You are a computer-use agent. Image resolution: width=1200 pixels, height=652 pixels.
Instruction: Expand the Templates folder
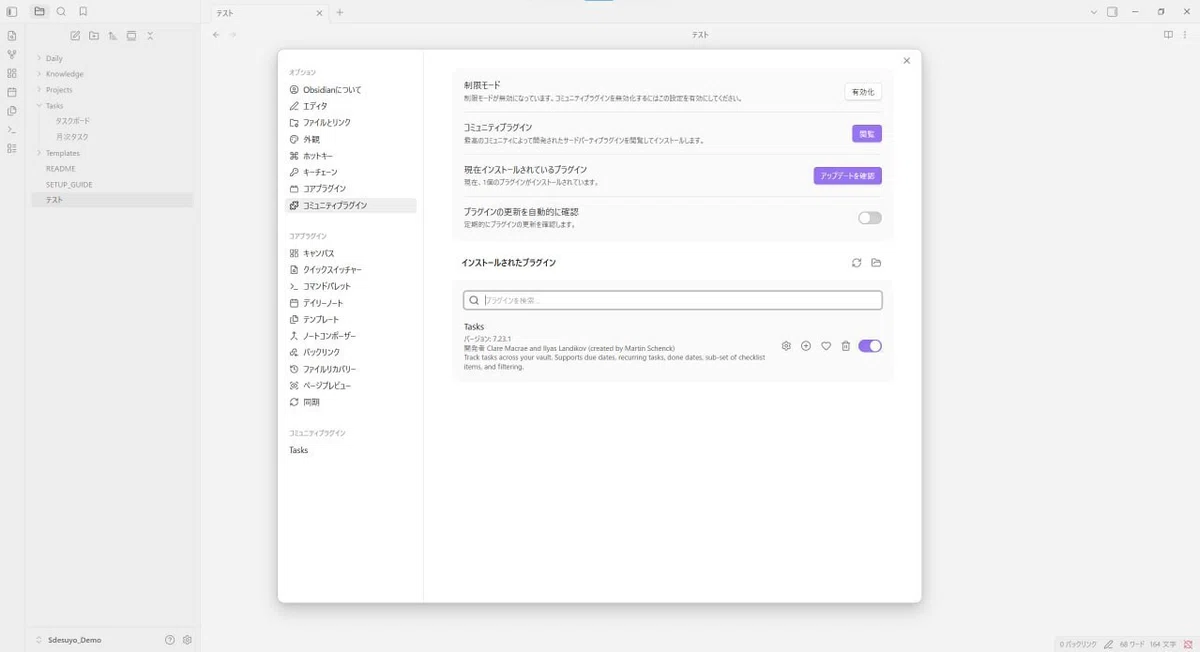[62, 153]
